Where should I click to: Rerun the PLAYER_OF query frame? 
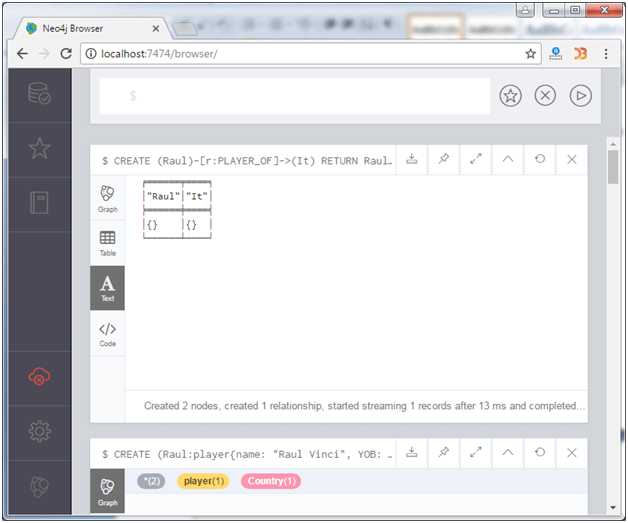coord(539,159)
